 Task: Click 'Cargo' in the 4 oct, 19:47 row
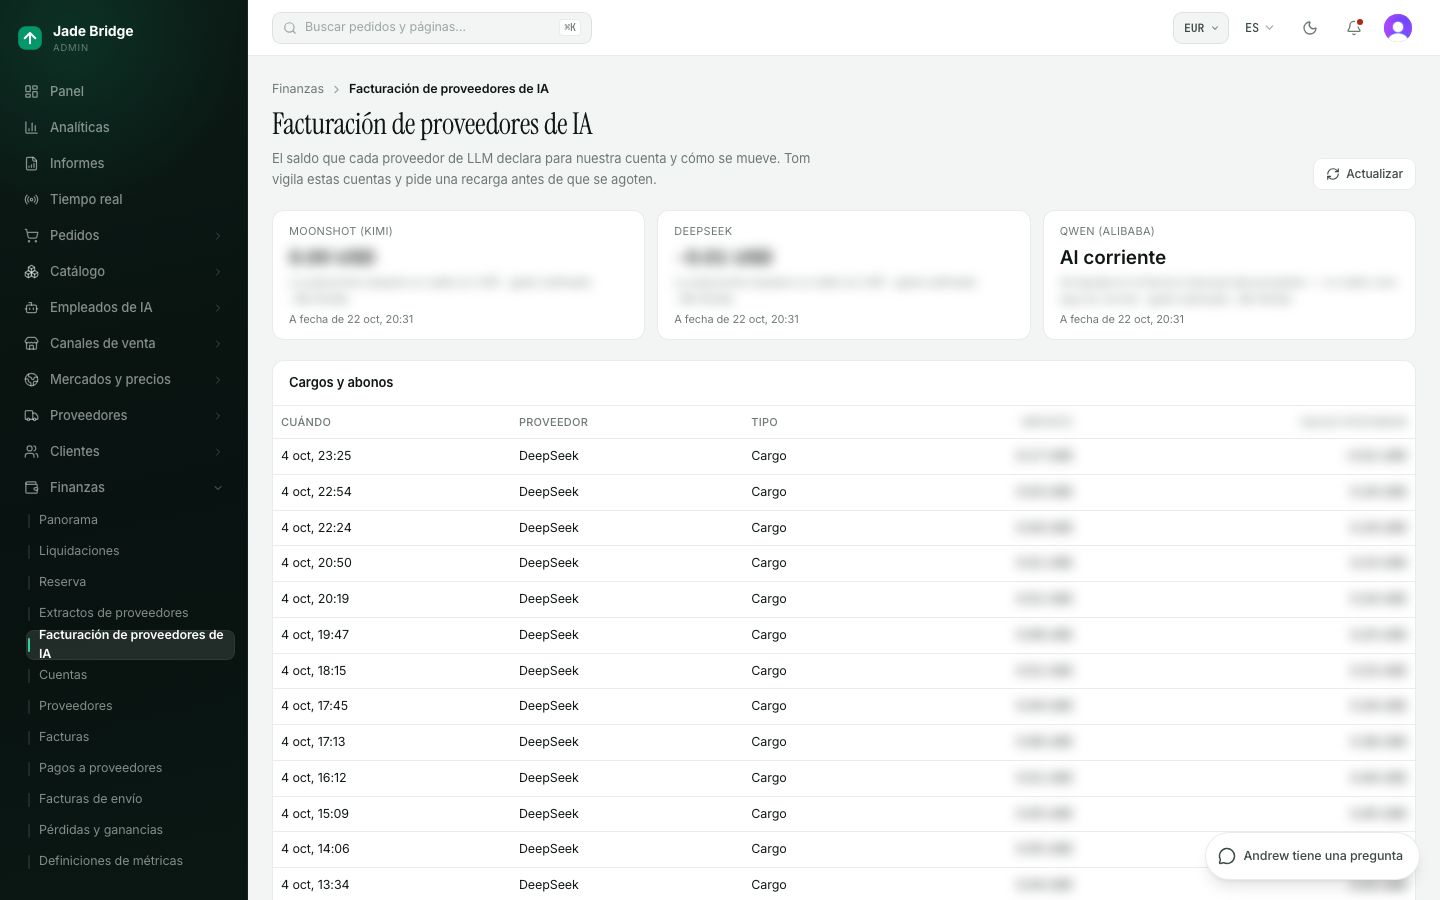769,635
